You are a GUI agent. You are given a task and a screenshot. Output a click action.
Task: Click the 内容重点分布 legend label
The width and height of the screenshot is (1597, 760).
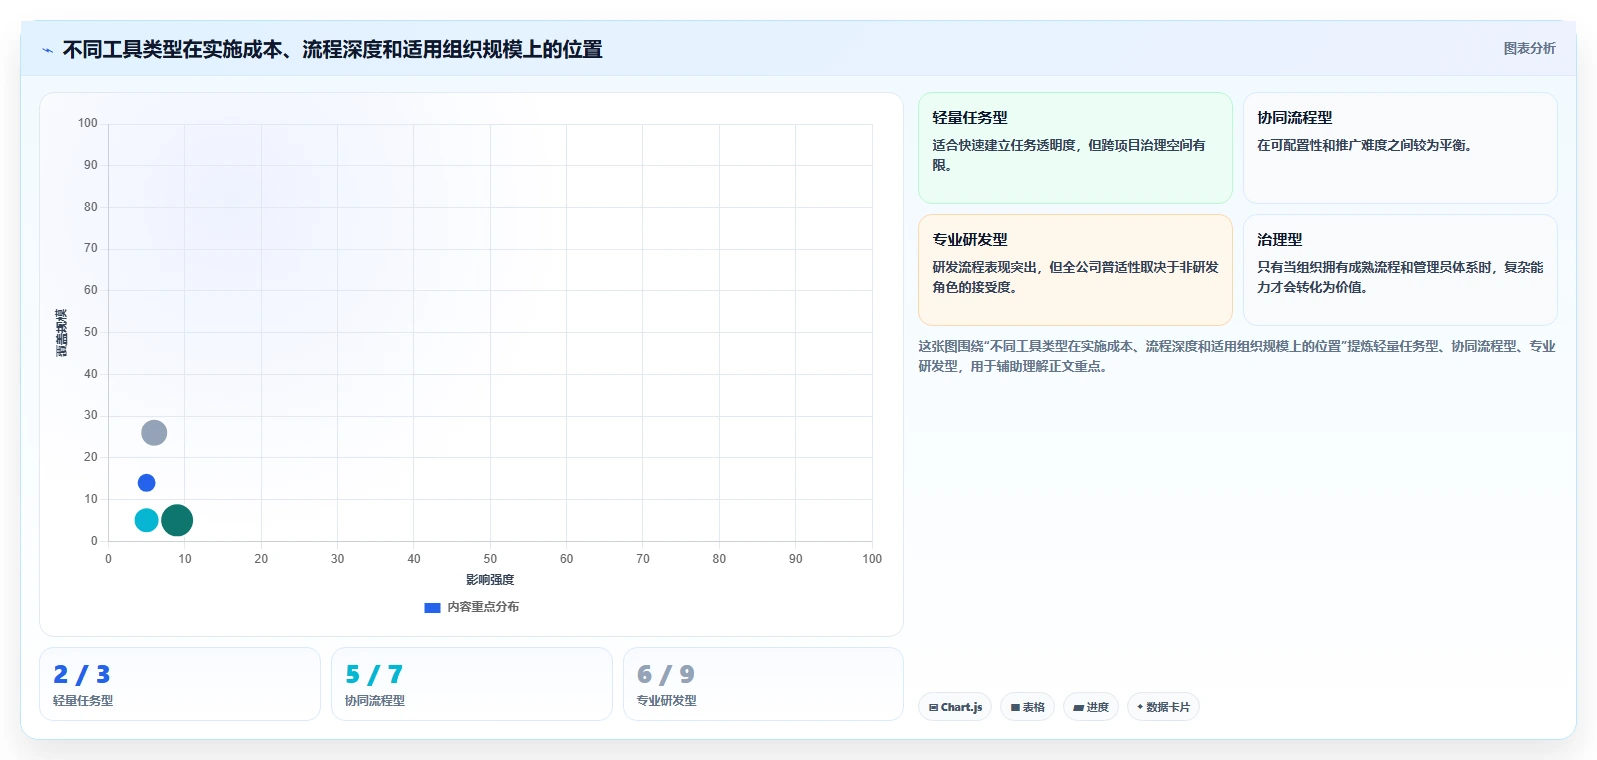pos(483,607)
